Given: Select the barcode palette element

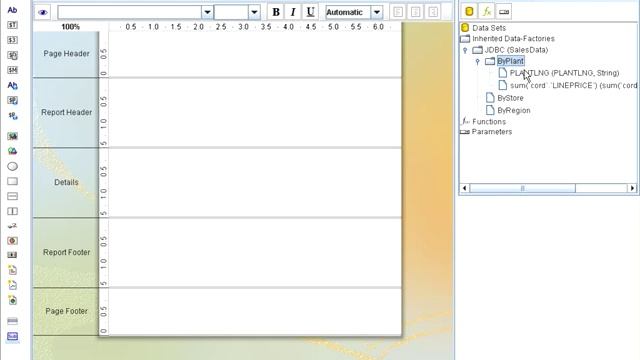Looking at the screenshot, I should tap(12, 255).
